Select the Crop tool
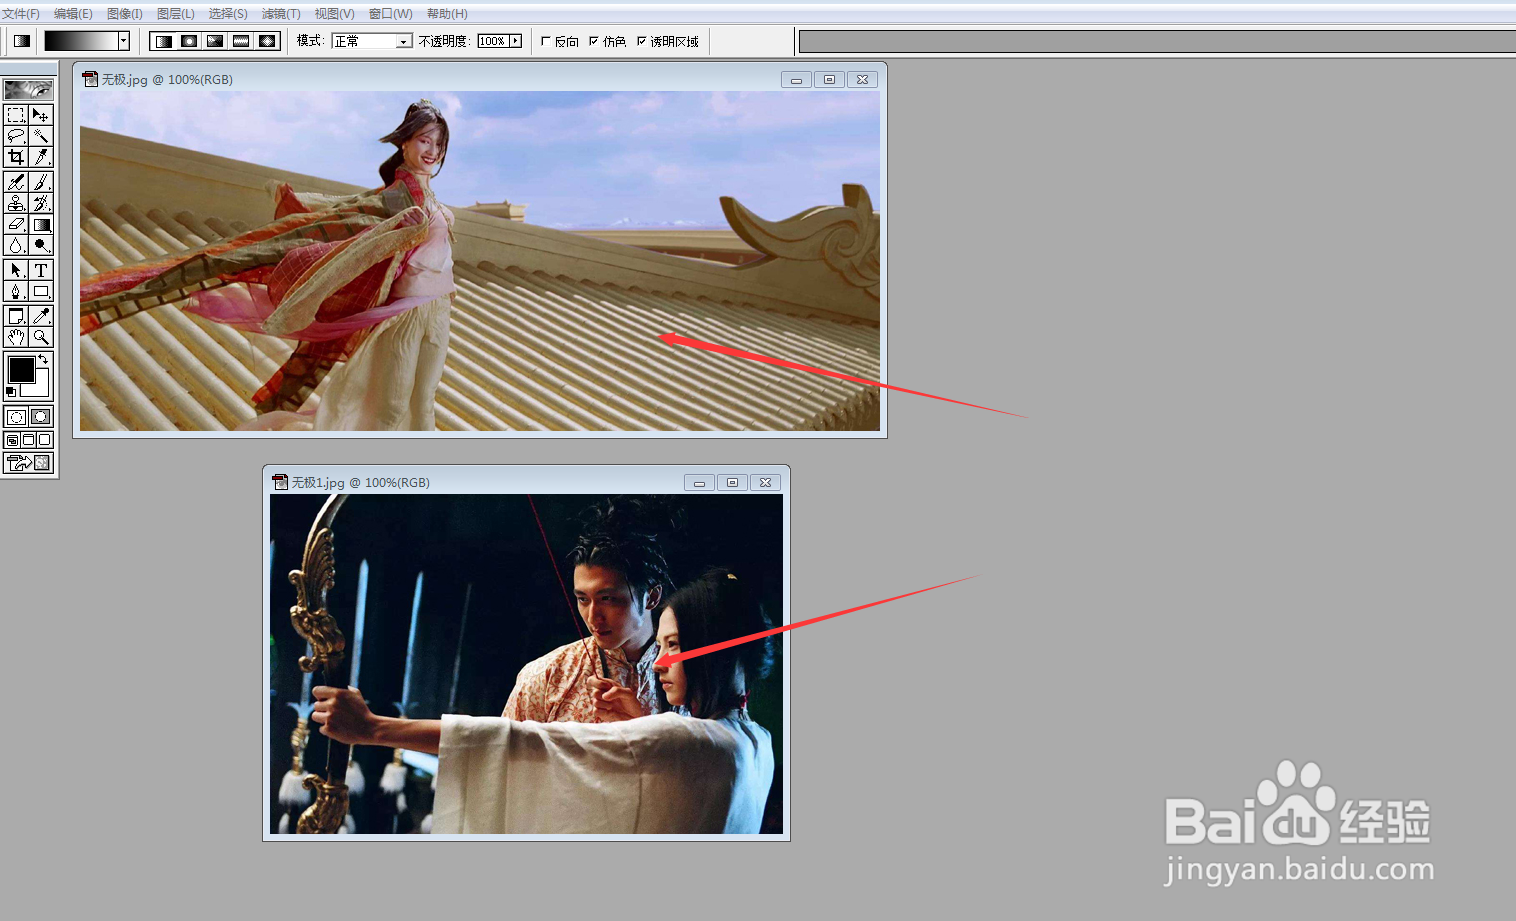The height and width of the screenshot is (921, 1516). (x=16, y=157)
